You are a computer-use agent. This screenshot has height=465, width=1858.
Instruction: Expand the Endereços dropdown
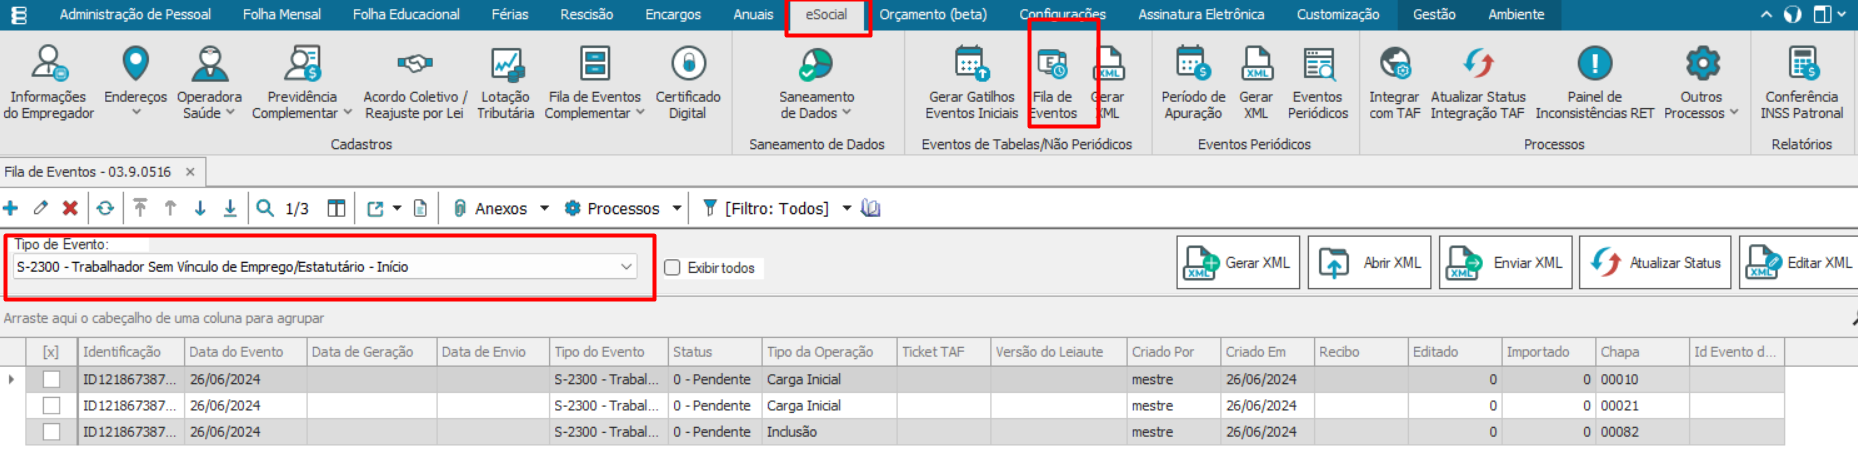coord(136,113)
